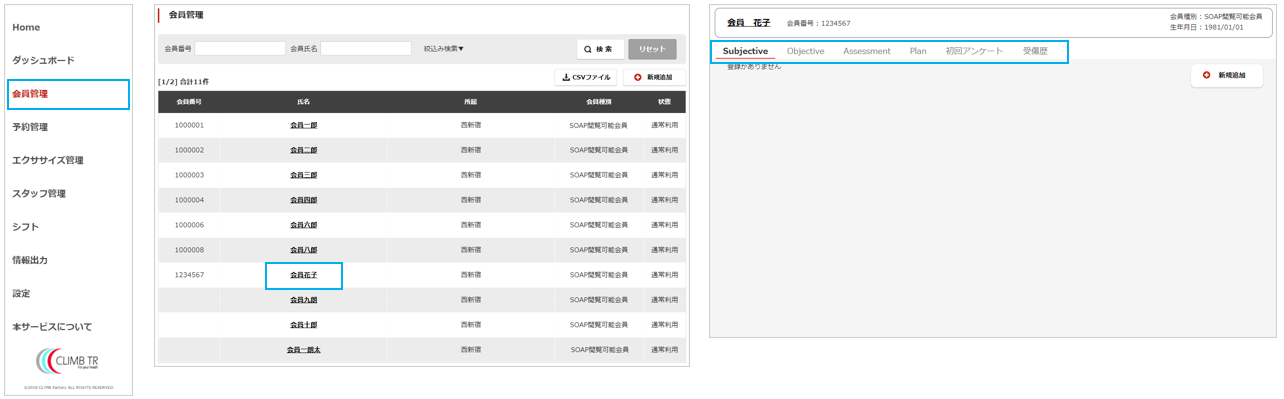The width and height of the screenshot is (1284, 399).
Task: Open member link 会員三郎
Action: pyautogui.click(x=303, y=175)
